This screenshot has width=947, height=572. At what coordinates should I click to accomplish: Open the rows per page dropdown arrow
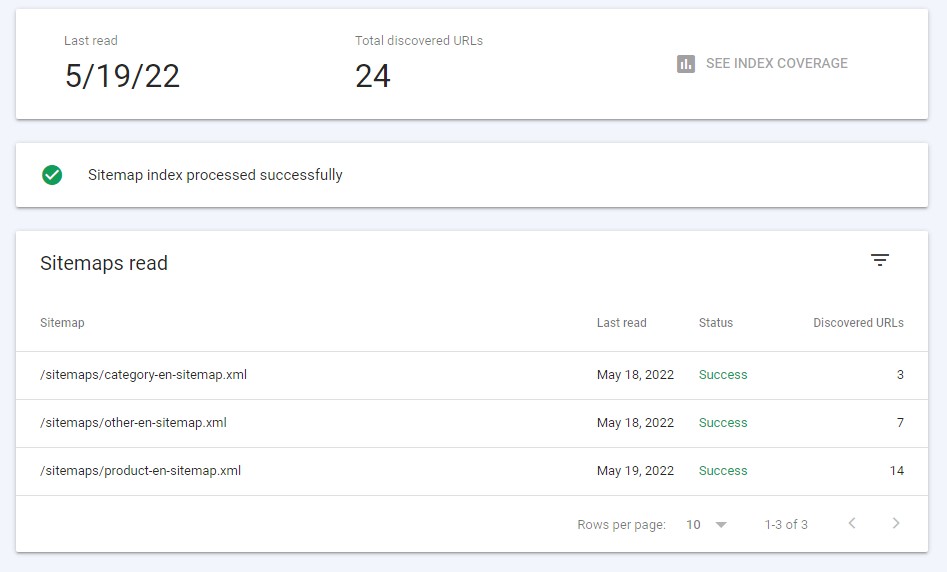(x=721, y=525)
